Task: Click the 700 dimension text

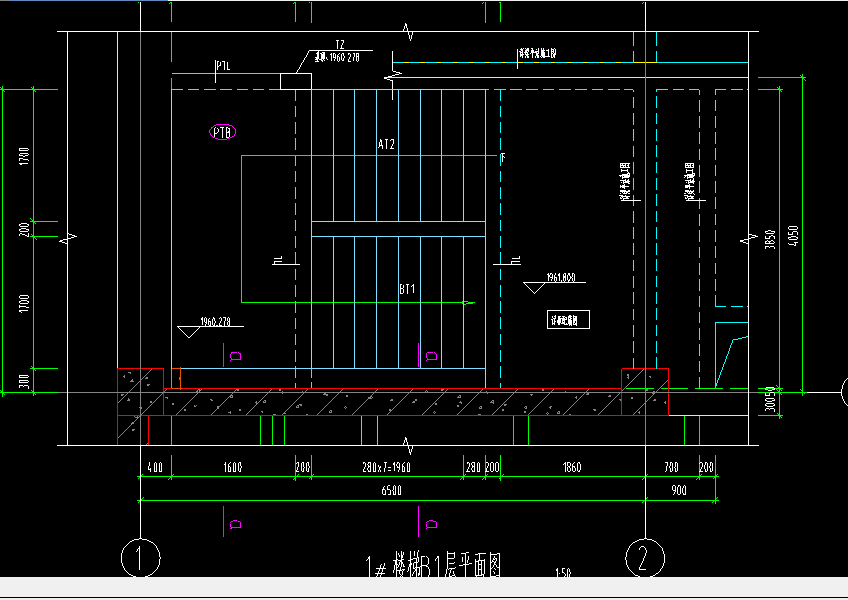Action: [671, 467]
